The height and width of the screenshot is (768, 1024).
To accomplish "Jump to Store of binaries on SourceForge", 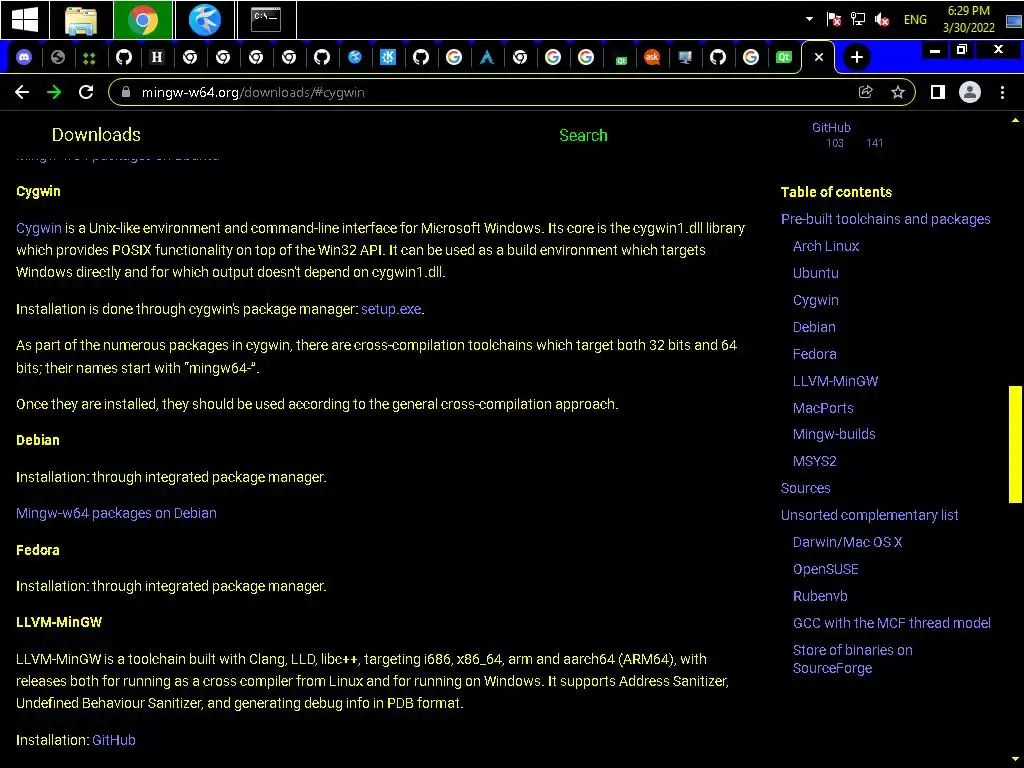I will pos(852,659).
